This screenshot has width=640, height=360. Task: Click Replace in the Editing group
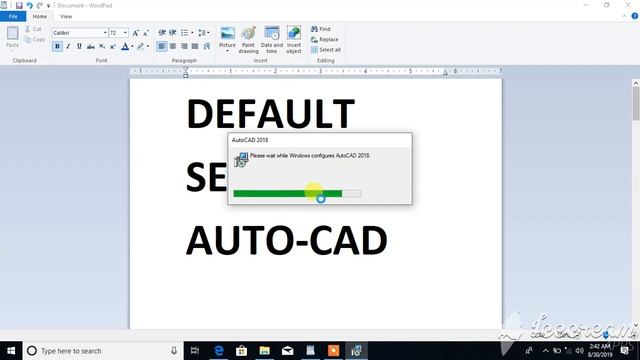pos(324,40)
